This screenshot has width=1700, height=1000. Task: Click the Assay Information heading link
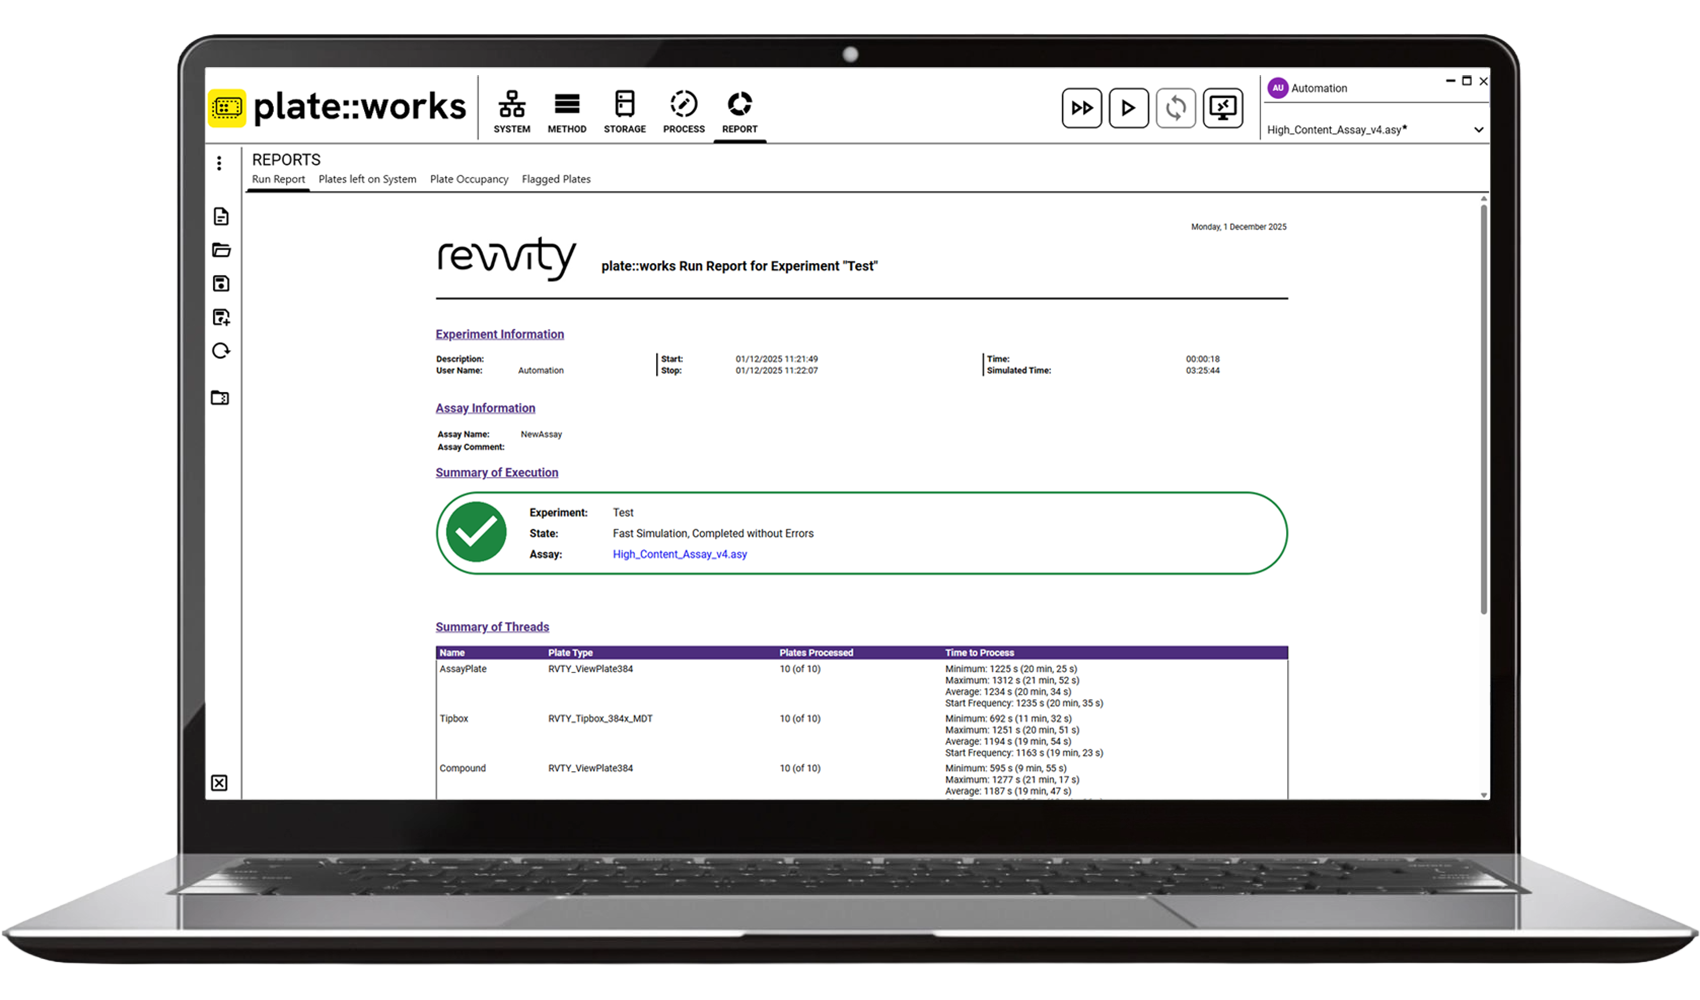(x=485, y=408)
